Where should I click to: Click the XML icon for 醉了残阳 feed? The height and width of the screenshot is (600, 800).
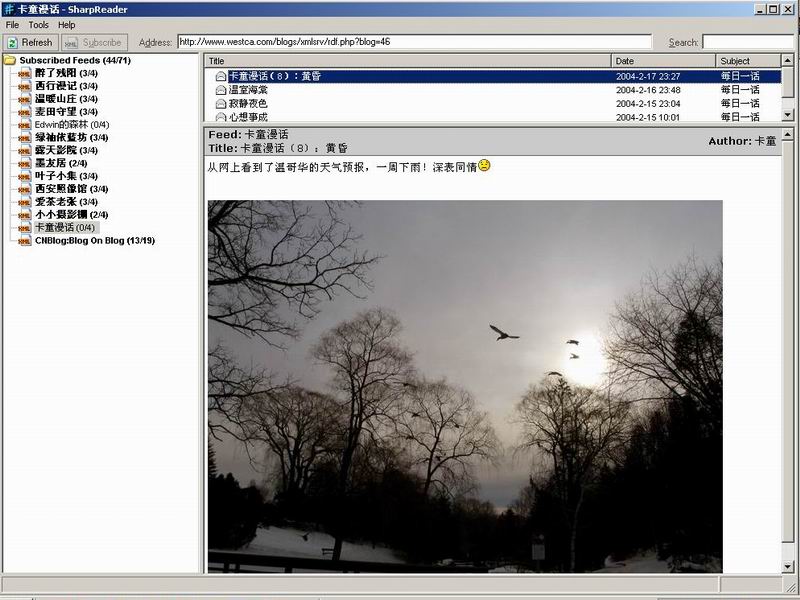24,73
